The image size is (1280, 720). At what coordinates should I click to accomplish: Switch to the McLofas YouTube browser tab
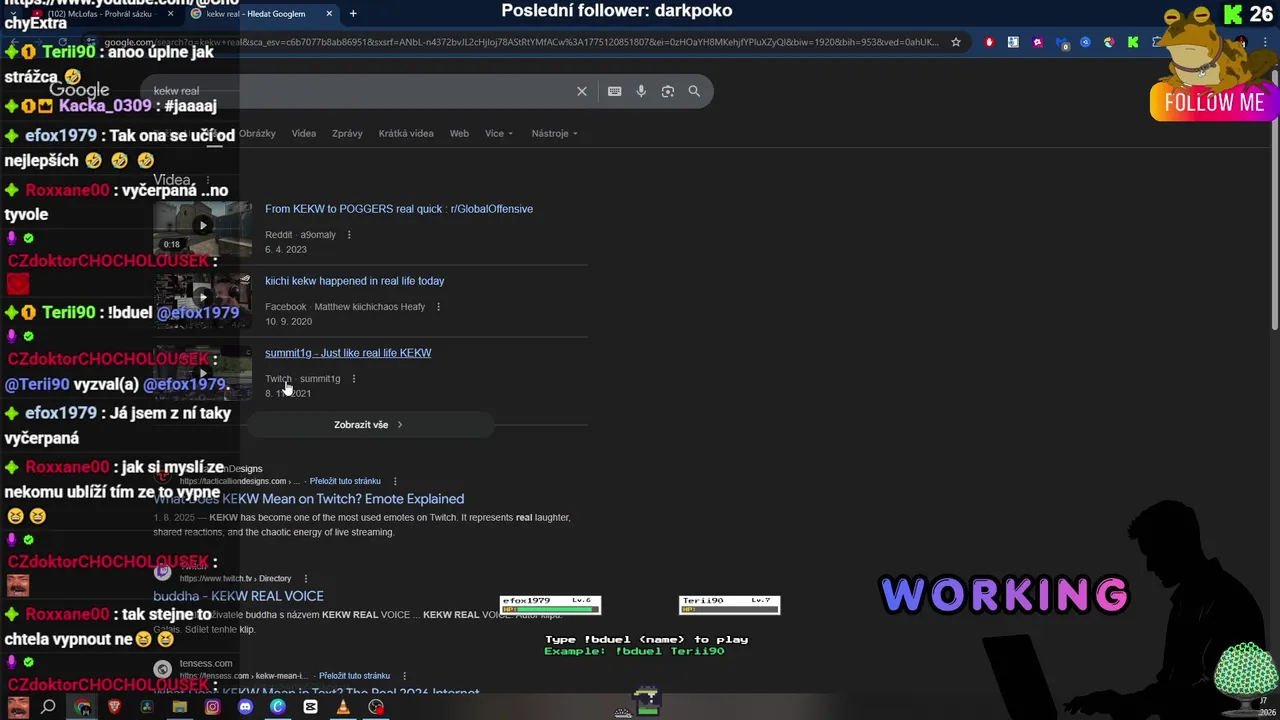coord(98,14)
